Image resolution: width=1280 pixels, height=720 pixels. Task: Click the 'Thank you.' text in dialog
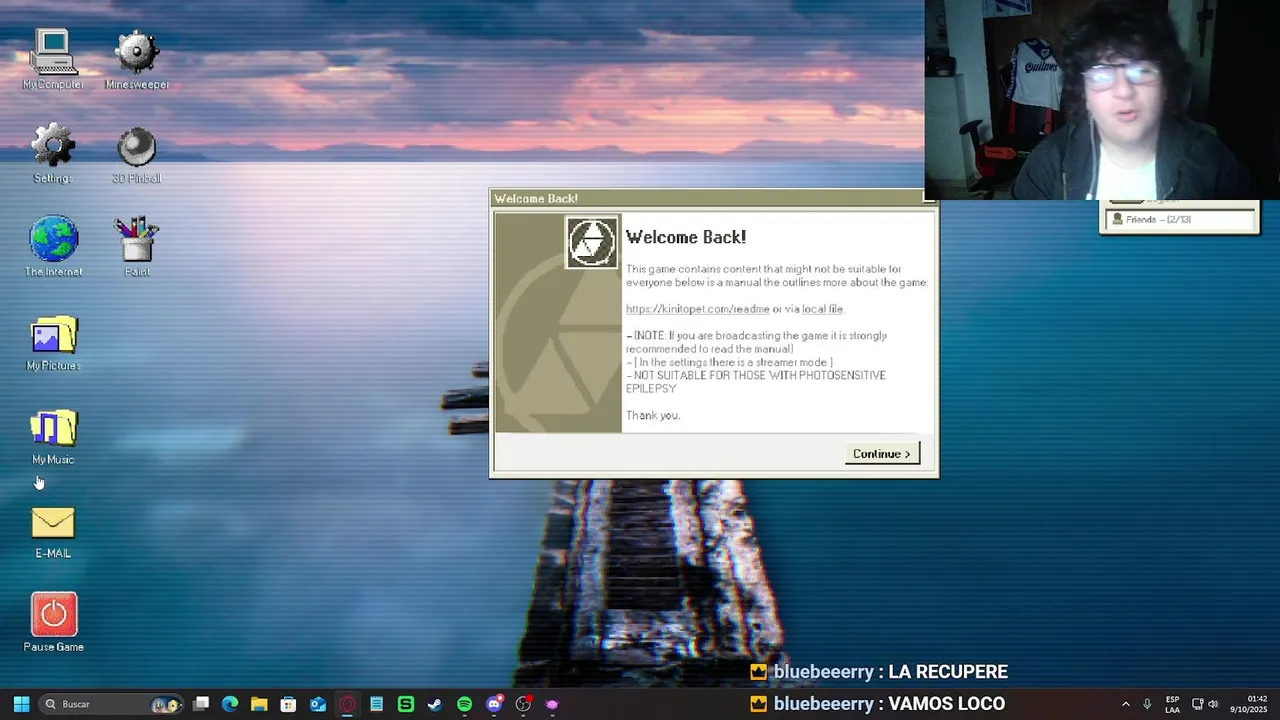click(653, 415)
